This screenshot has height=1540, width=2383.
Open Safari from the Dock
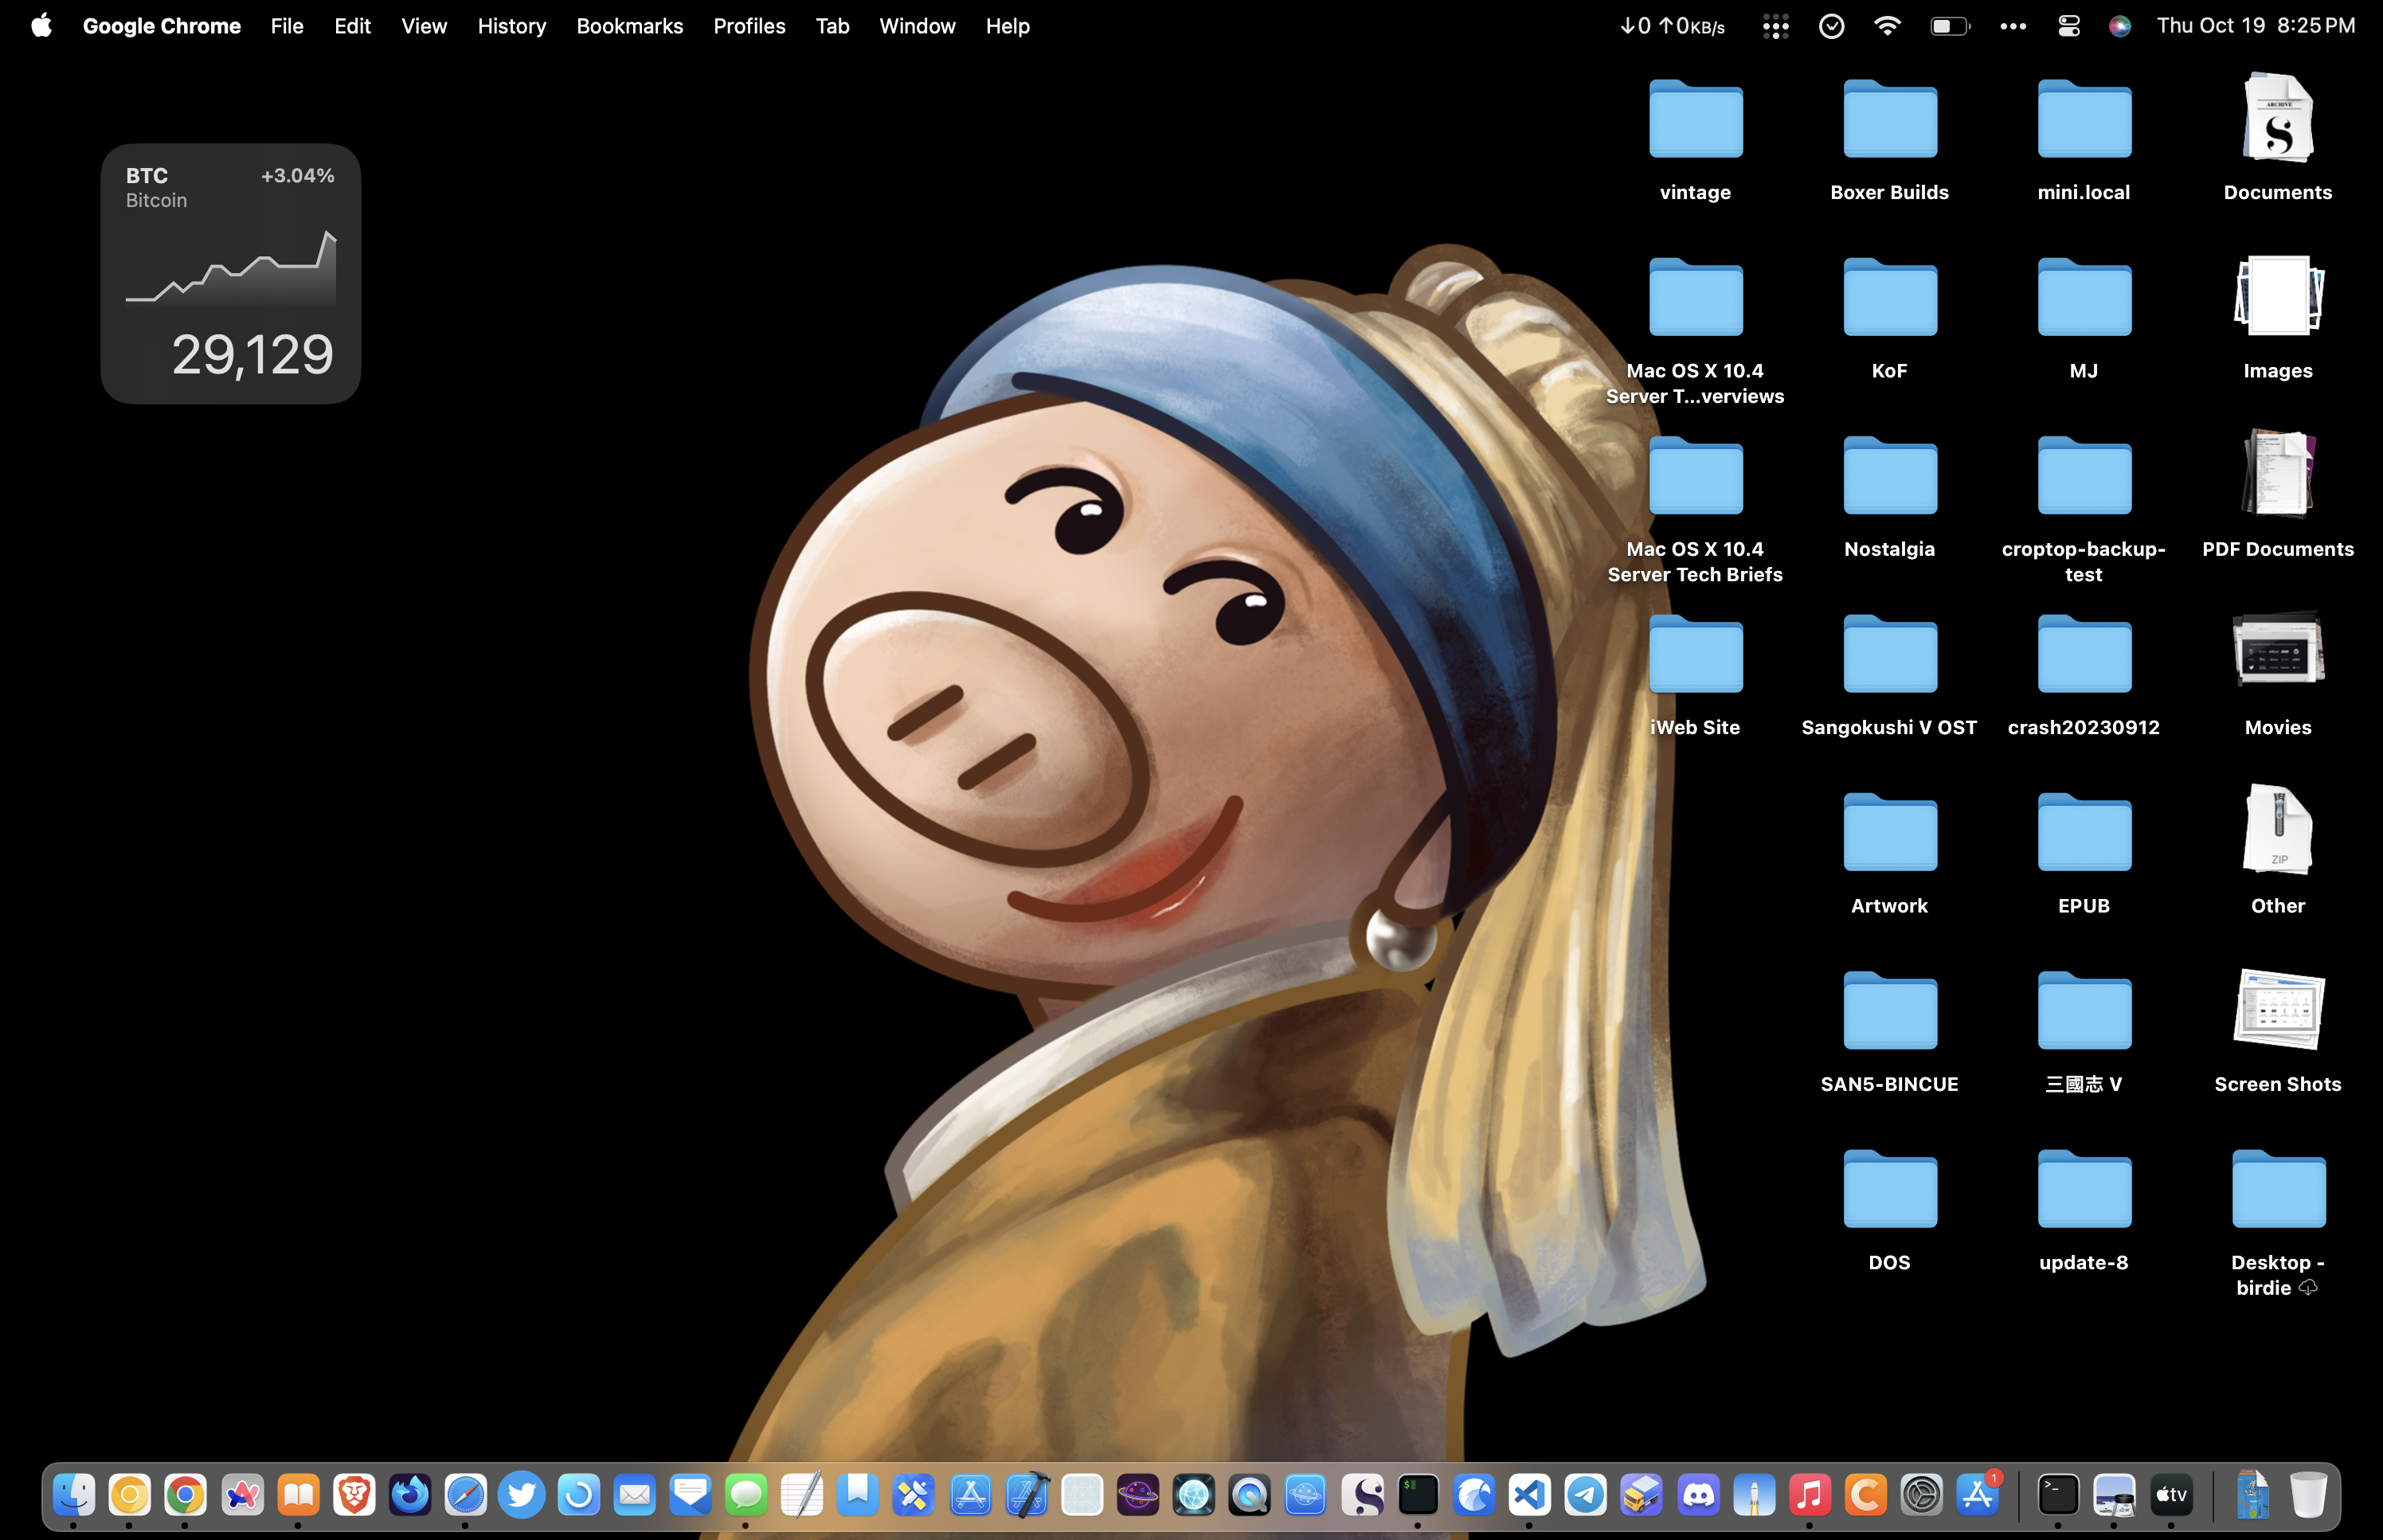point(466,1495)
